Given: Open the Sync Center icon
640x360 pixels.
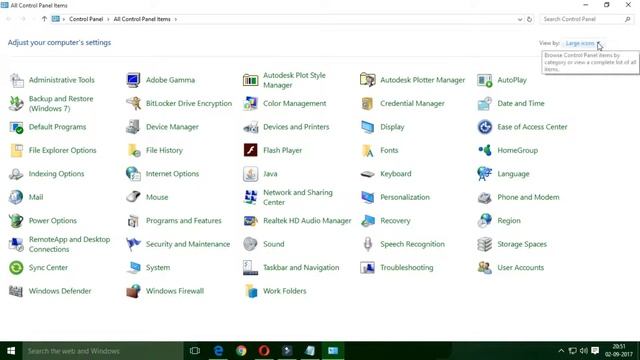Looking at the screenshot, I should point(17,268).
